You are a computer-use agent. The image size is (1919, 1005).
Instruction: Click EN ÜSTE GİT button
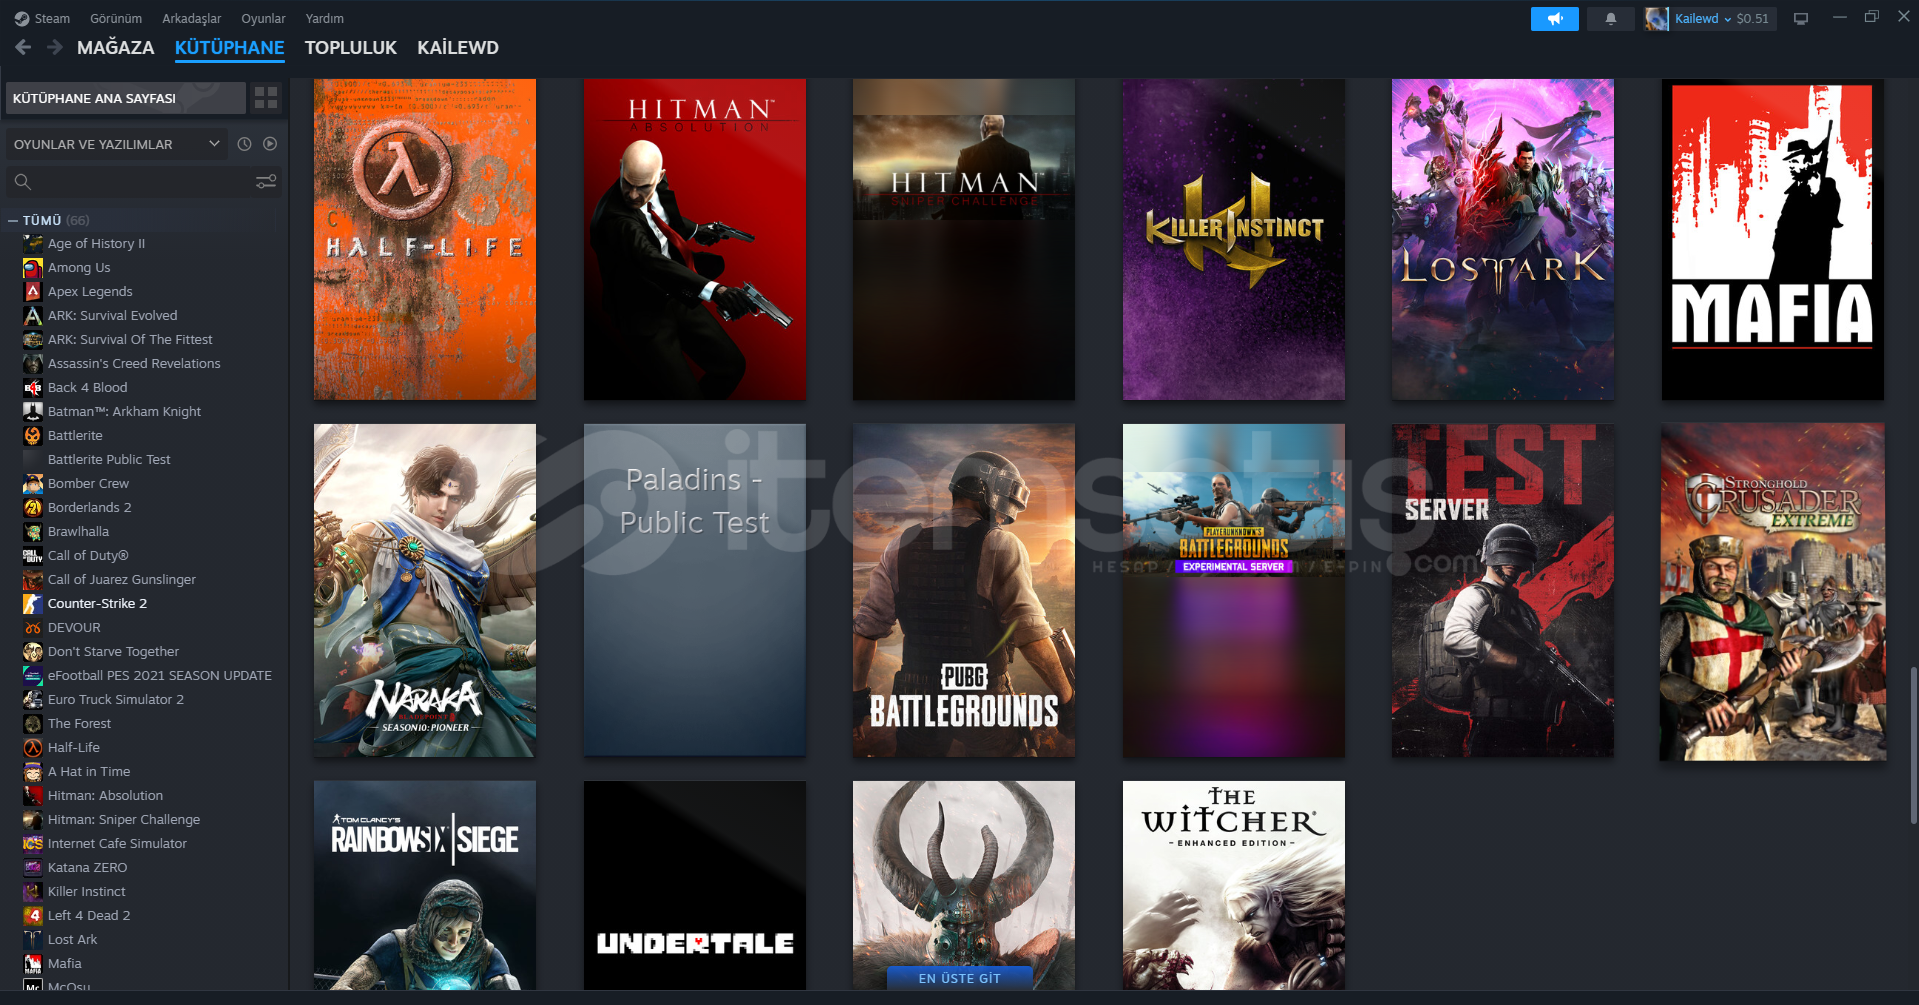pyautogui.click(x=960, y=978)
